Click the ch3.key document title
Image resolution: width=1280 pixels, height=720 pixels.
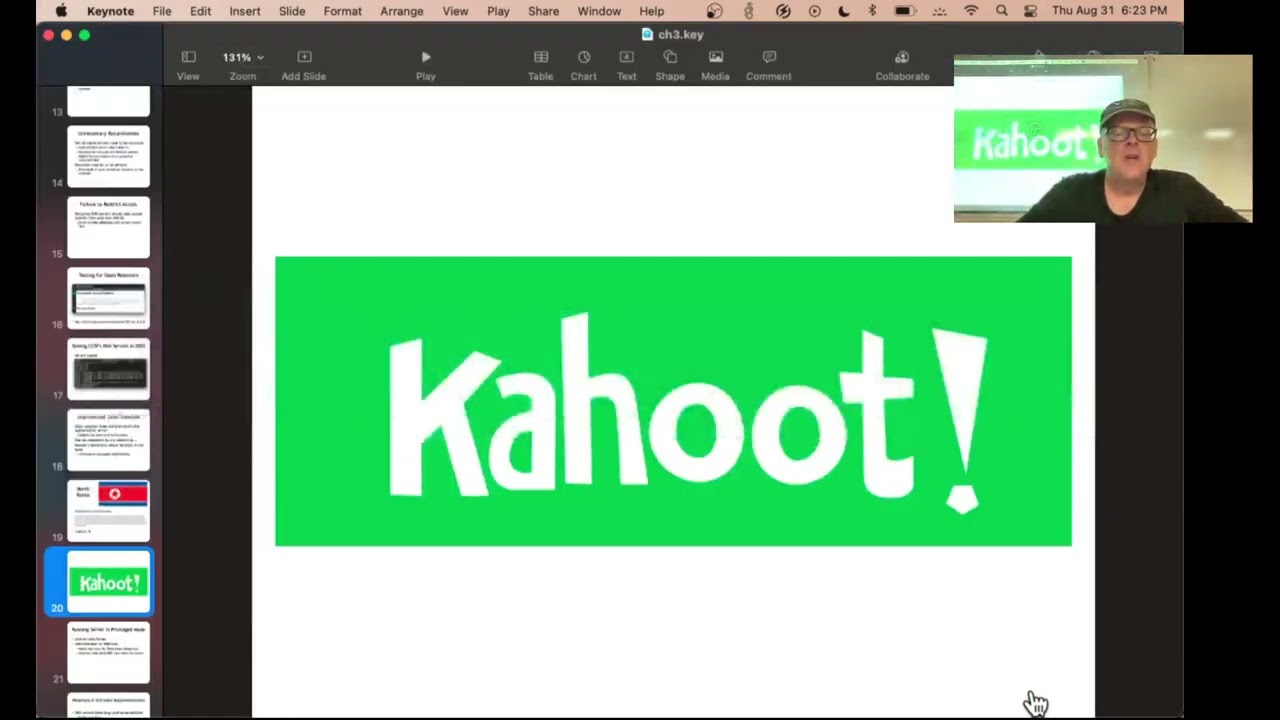pos(681,34)
